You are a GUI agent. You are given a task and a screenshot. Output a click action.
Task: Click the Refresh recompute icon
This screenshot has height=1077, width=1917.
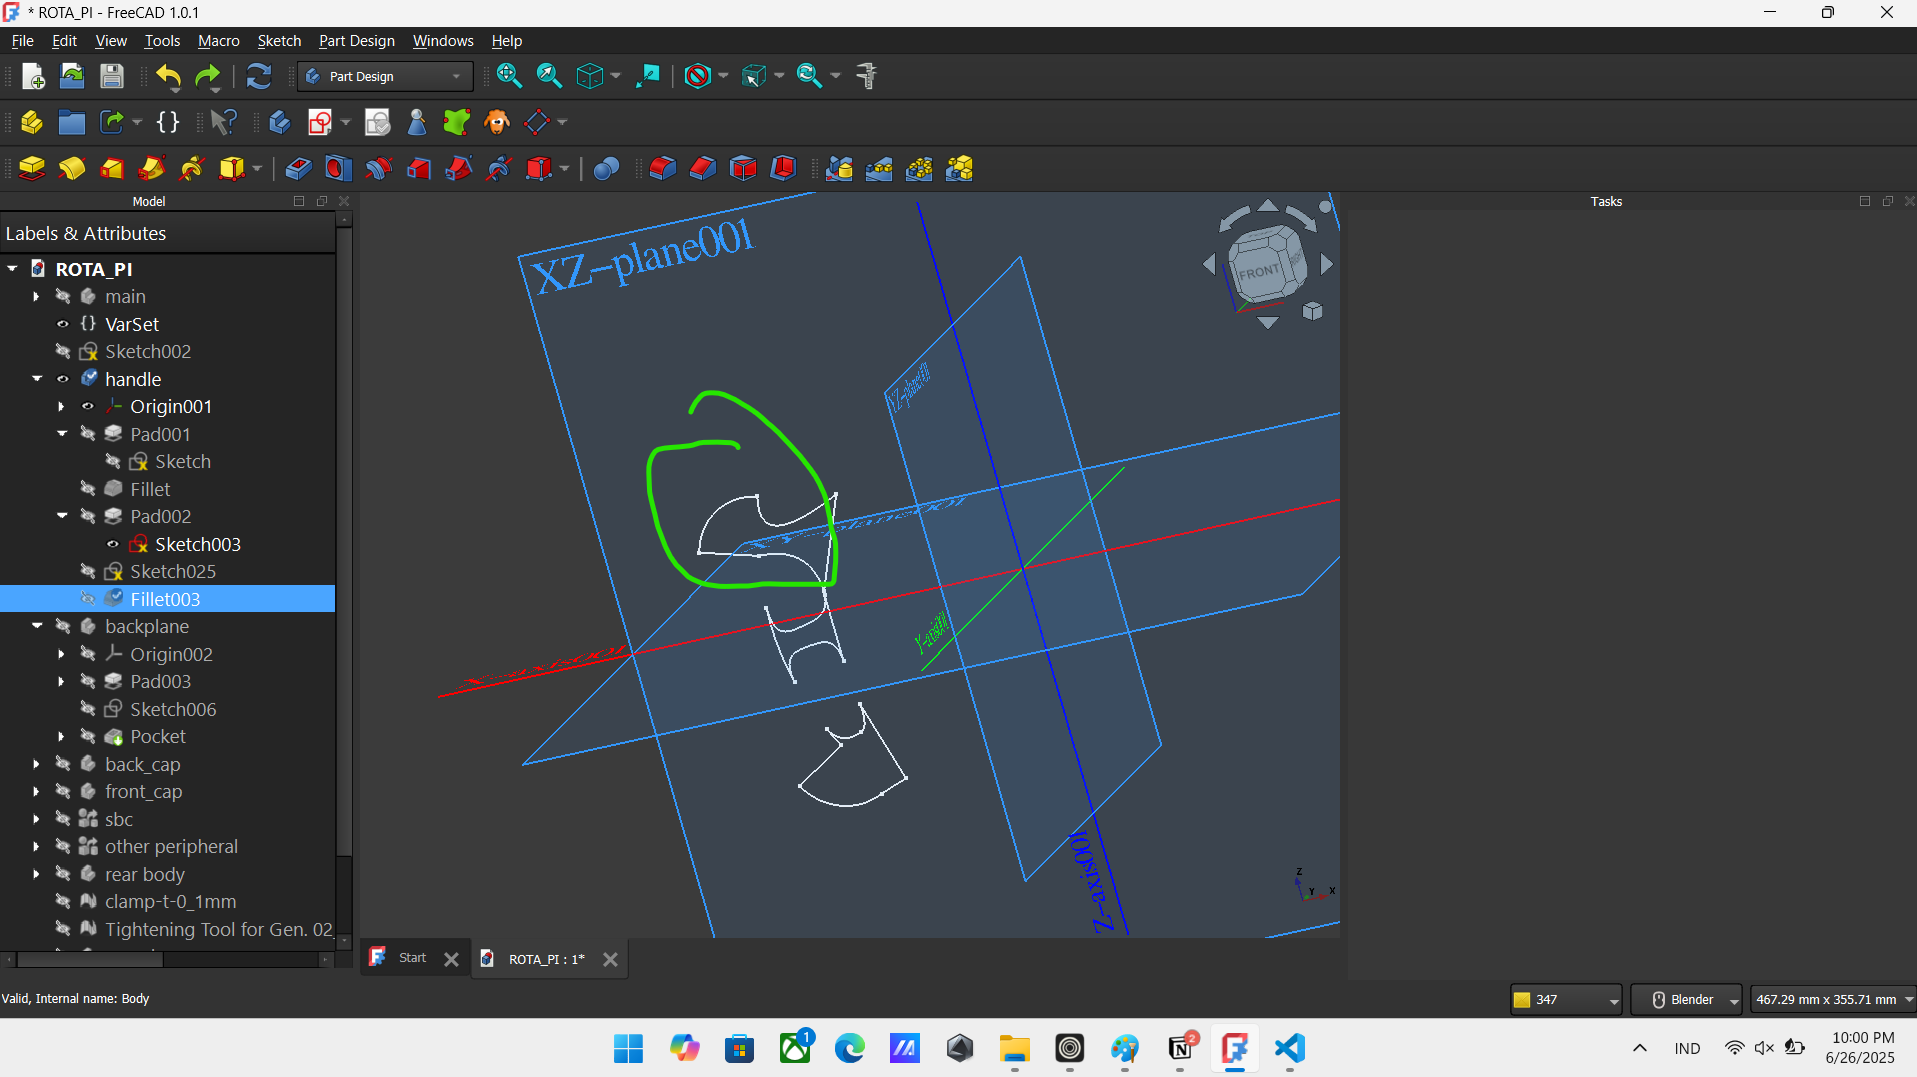coord(259,76)
